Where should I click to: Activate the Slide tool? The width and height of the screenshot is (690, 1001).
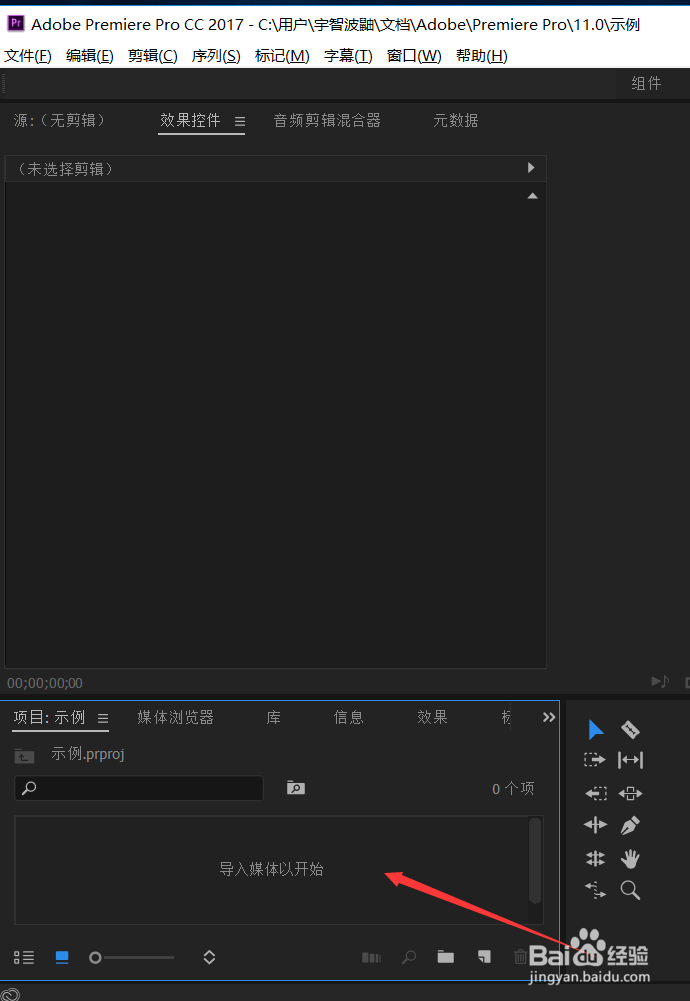click(631, 794)
